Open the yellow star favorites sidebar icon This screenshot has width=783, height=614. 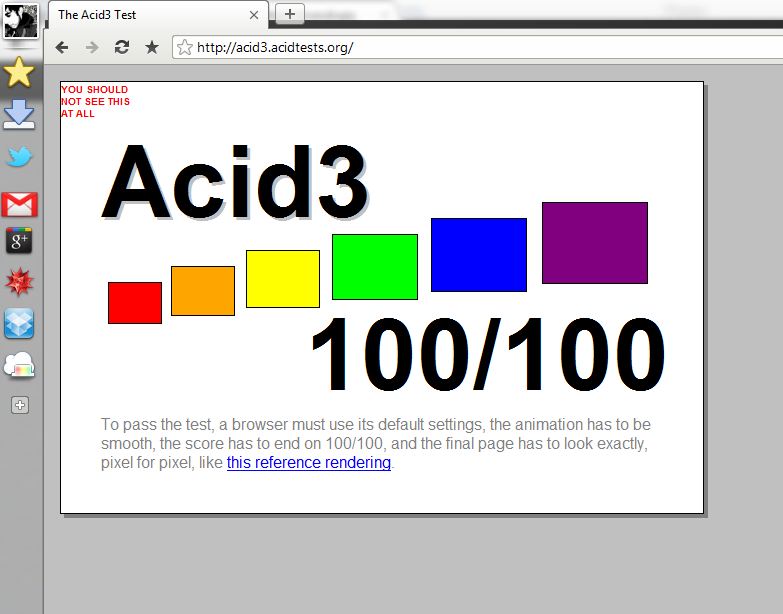tap(20, 72)
